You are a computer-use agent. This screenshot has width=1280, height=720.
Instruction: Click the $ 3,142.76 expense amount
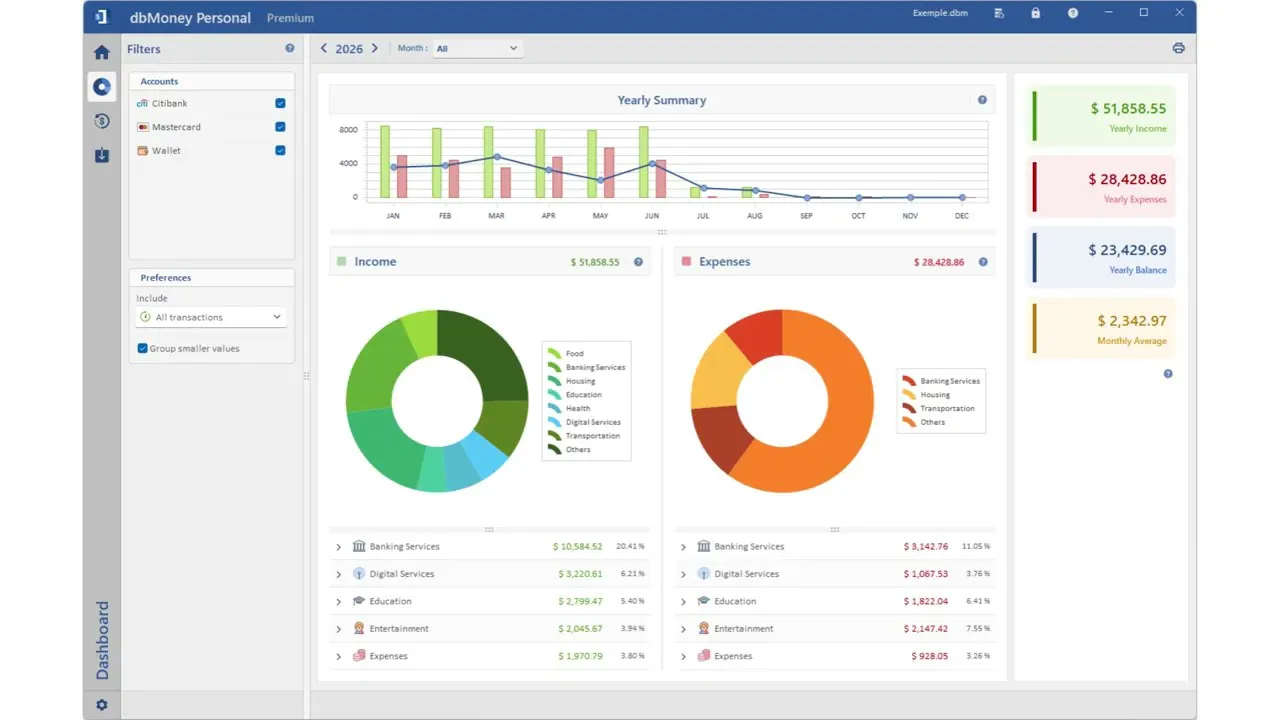click(x=925, y=547)
